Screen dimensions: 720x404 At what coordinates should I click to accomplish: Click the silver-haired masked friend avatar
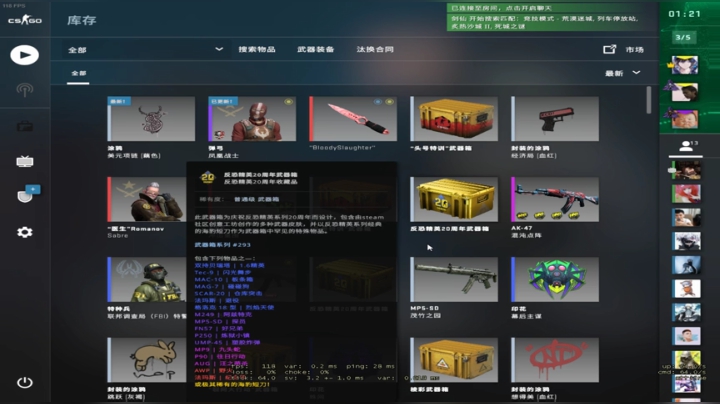[x=686, y=241]
